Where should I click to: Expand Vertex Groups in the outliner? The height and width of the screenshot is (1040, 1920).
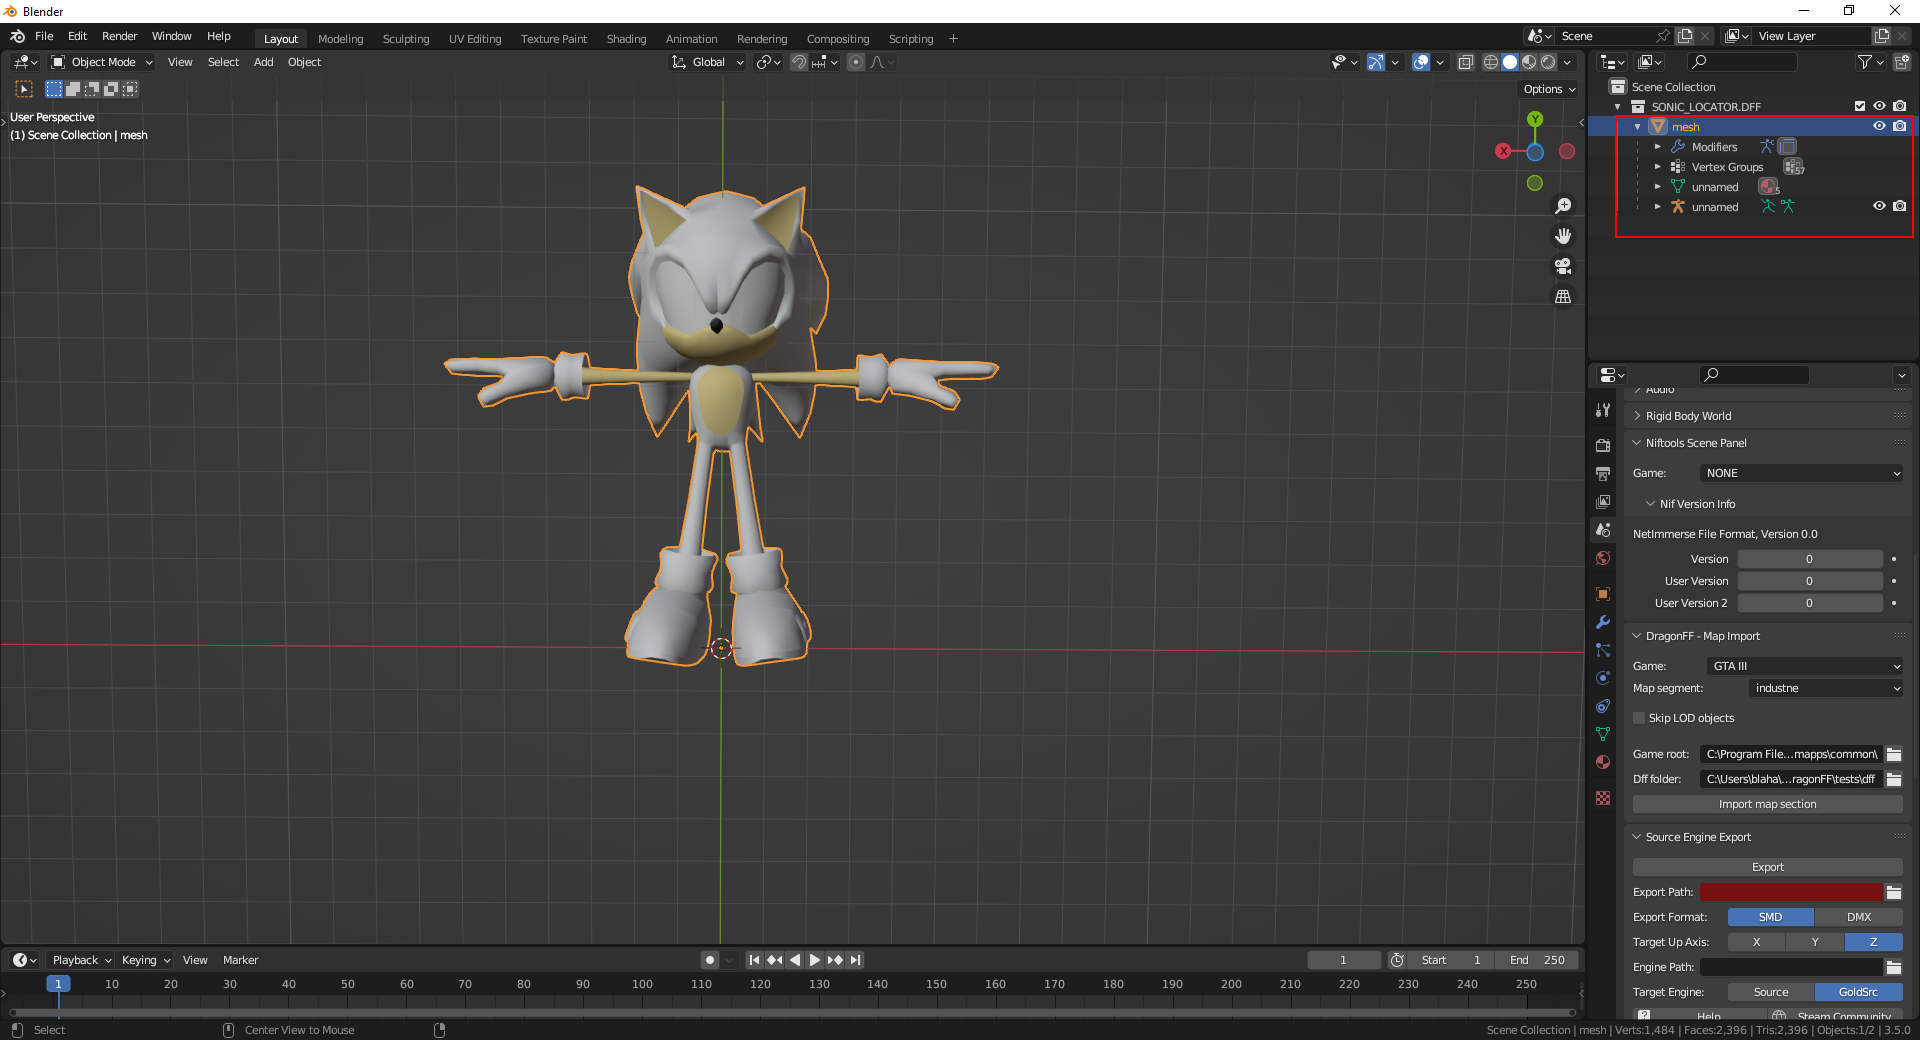[x=1657, y=167]
